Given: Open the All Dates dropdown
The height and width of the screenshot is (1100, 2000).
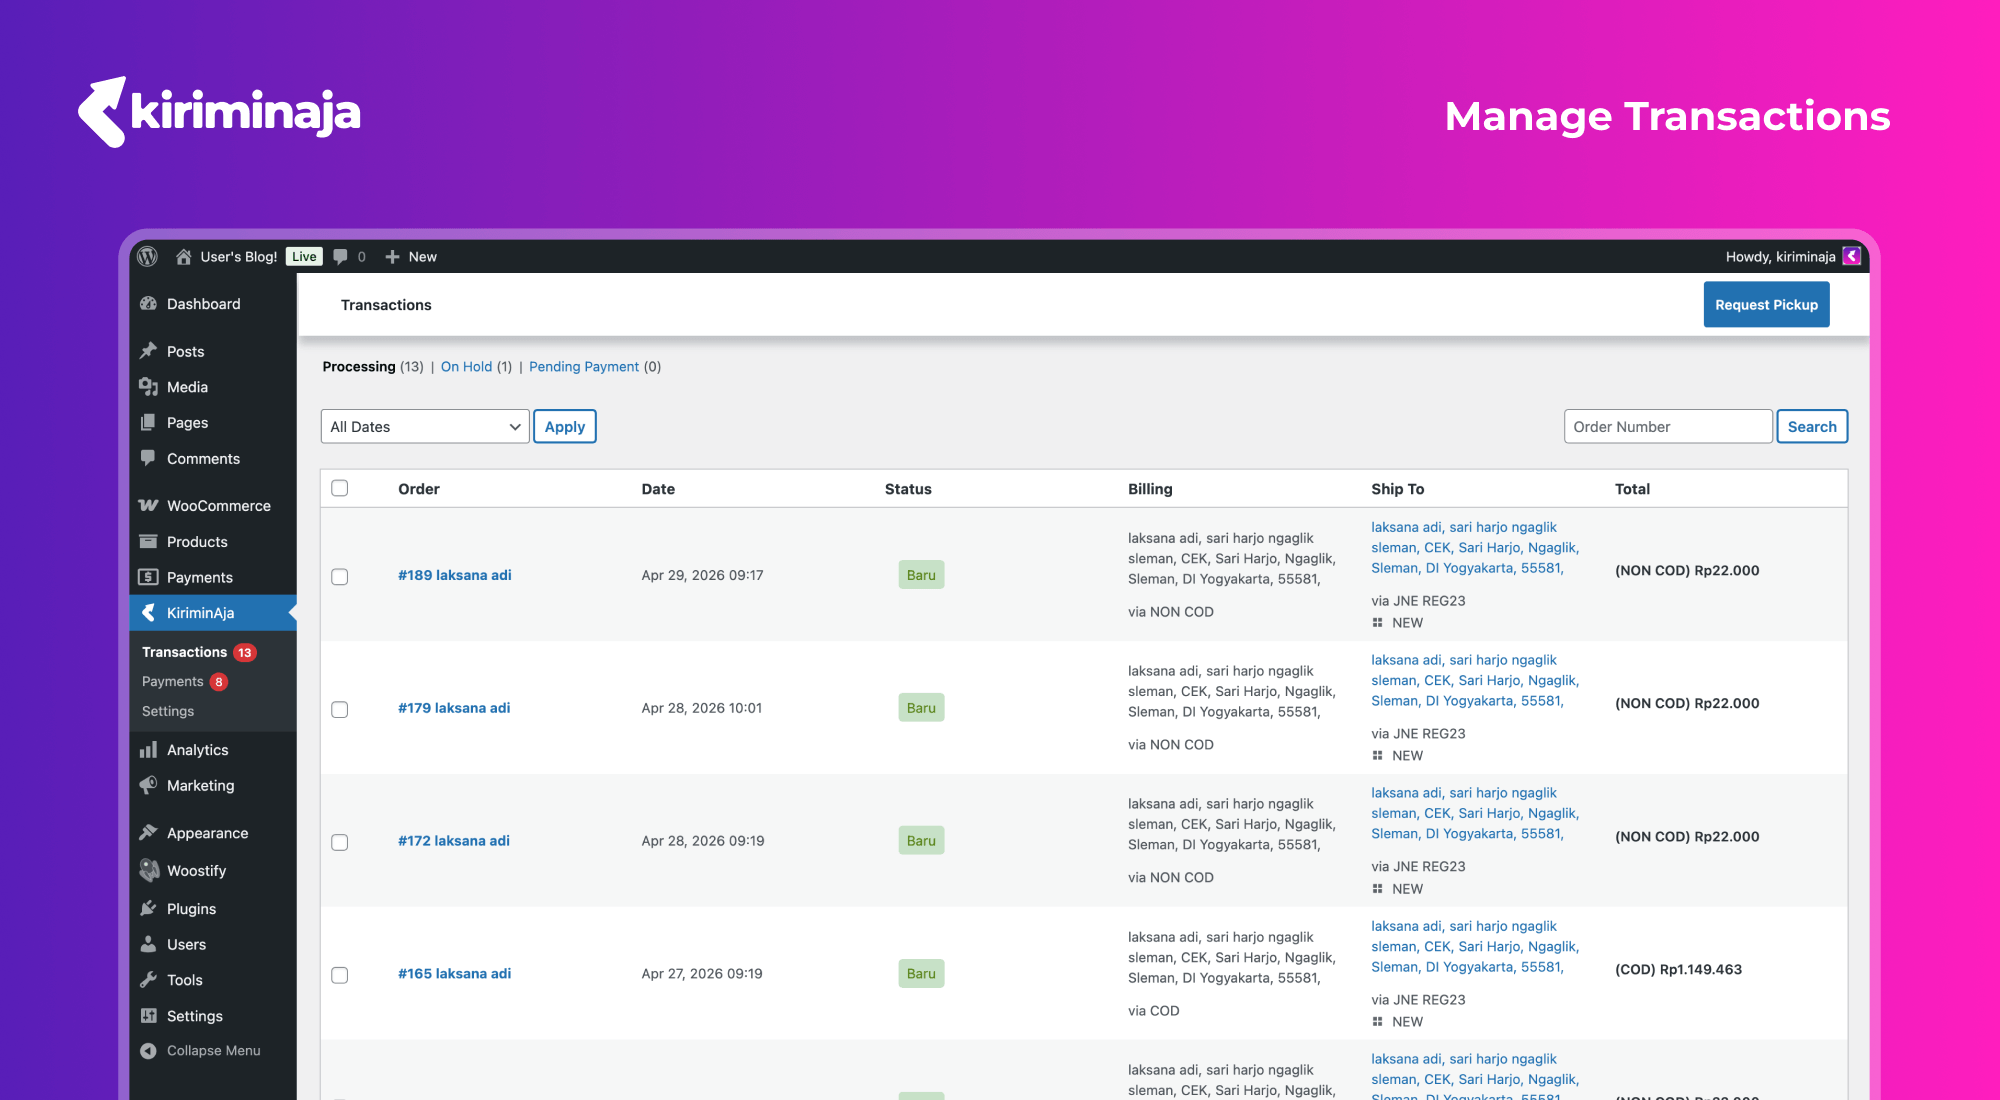Looking at the screenshot, I should click(425, 427).
